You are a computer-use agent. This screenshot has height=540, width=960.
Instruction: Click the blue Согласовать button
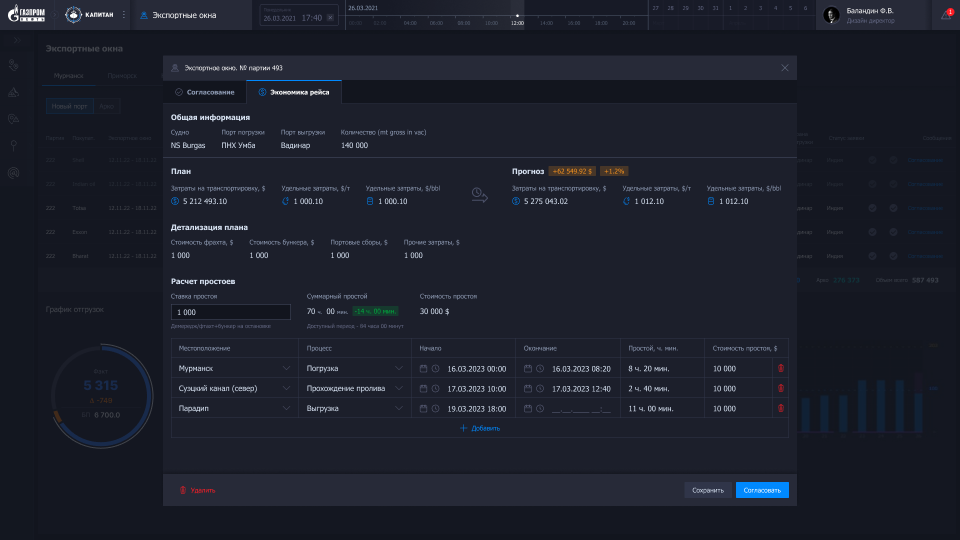pos(762,490)
